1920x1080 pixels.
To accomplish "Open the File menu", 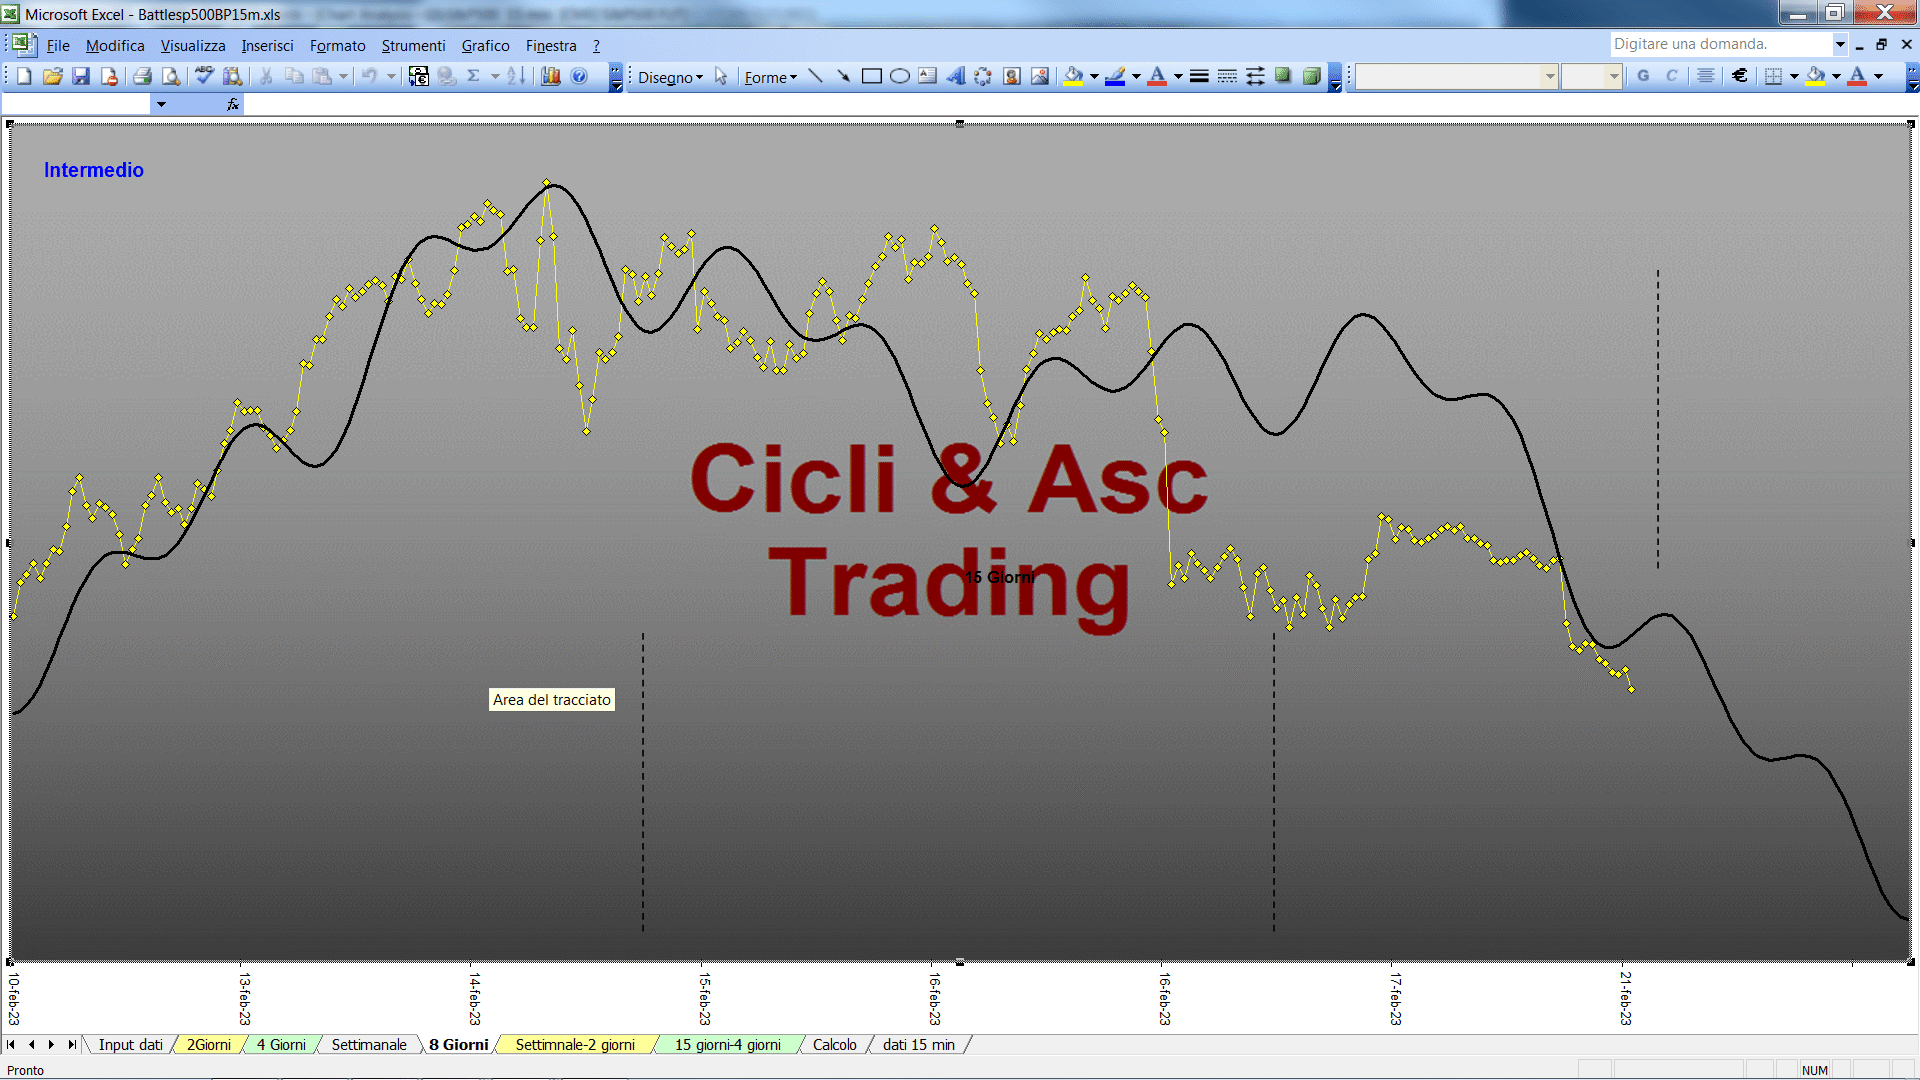I will point(58,45).
